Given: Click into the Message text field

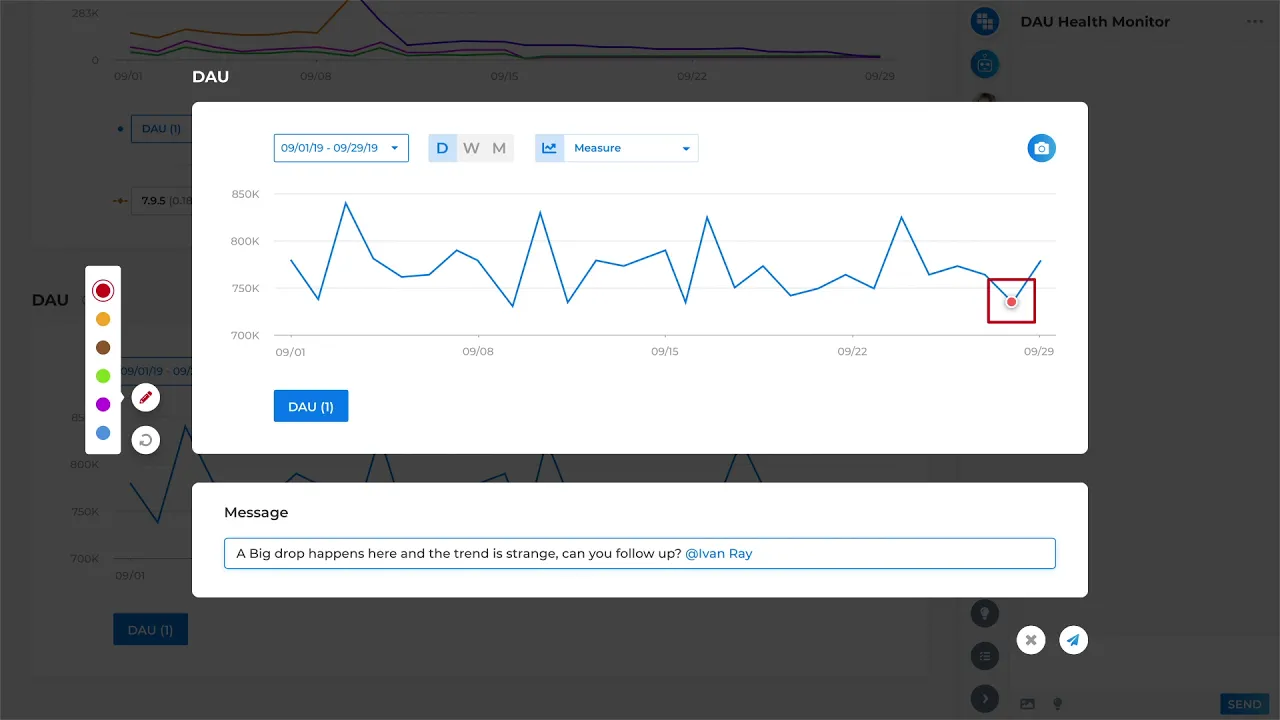Looking at the screenshot, I should (640, 553).
